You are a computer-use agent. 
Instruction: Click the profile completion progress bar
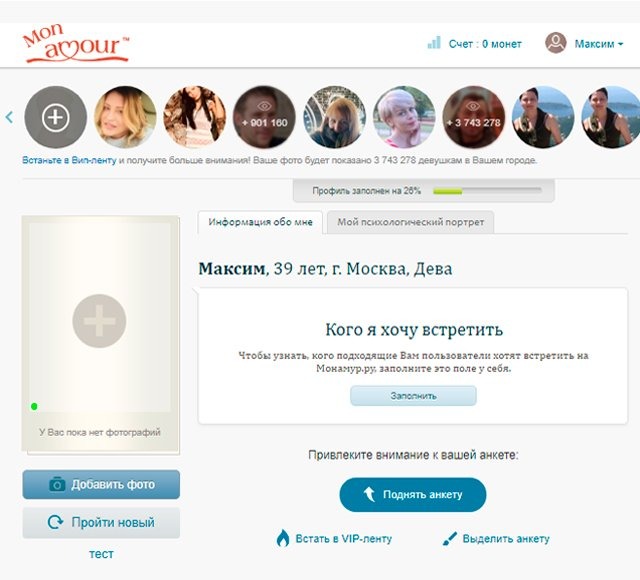487,191
